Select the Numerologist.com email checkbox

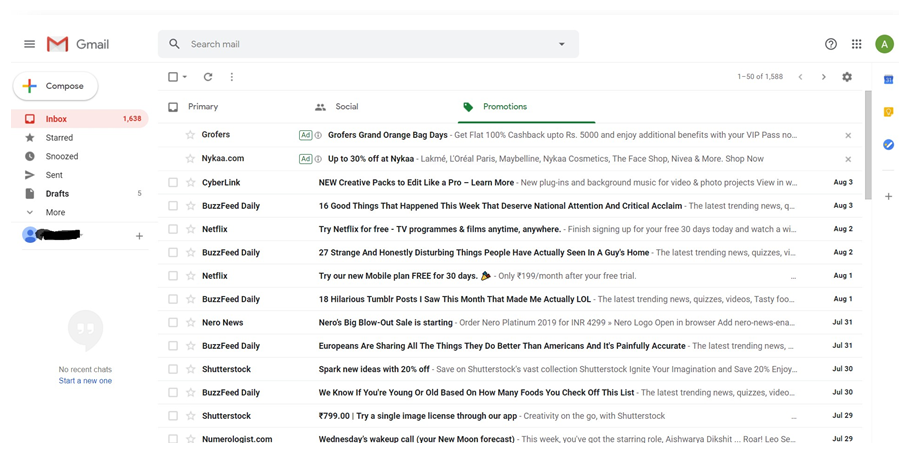[173, 438]
